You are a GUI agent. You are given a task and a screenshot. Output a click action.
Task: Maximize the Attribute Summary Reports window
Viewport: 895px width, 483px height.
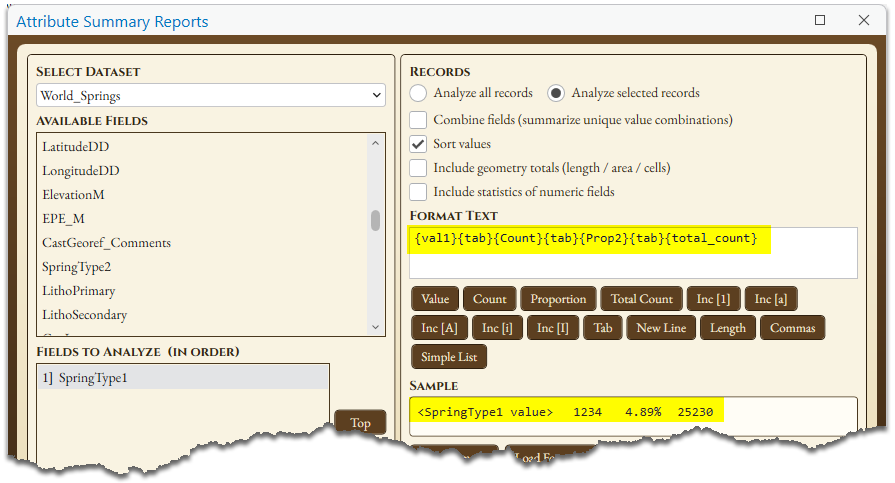pyautogui.click(x=820, y=21)
